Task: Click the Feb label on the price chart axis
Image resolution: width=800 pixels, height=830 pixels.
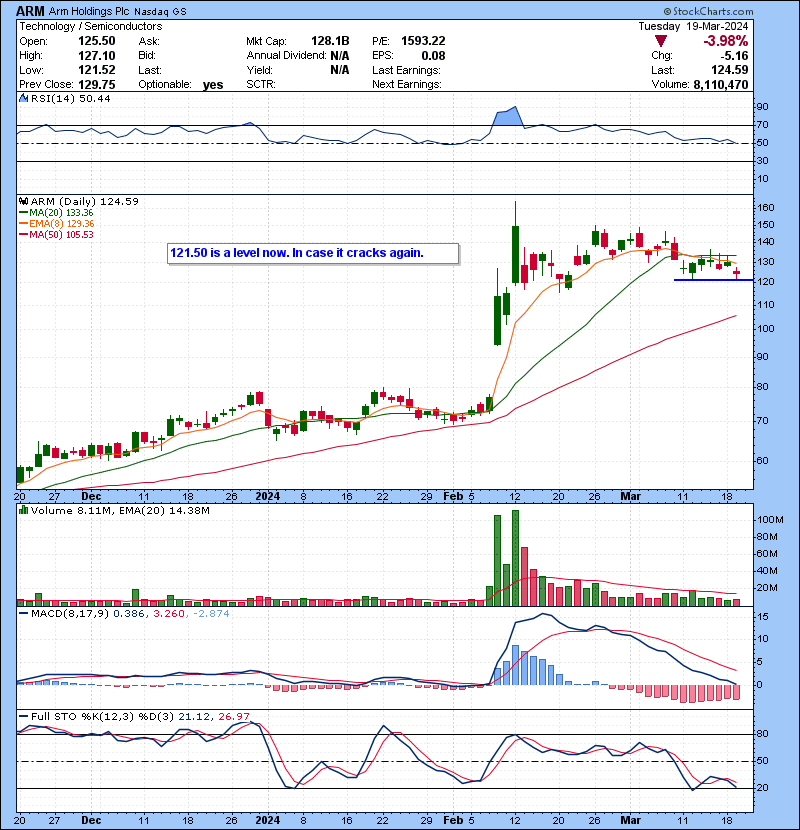Action: (x=453, y=497)
